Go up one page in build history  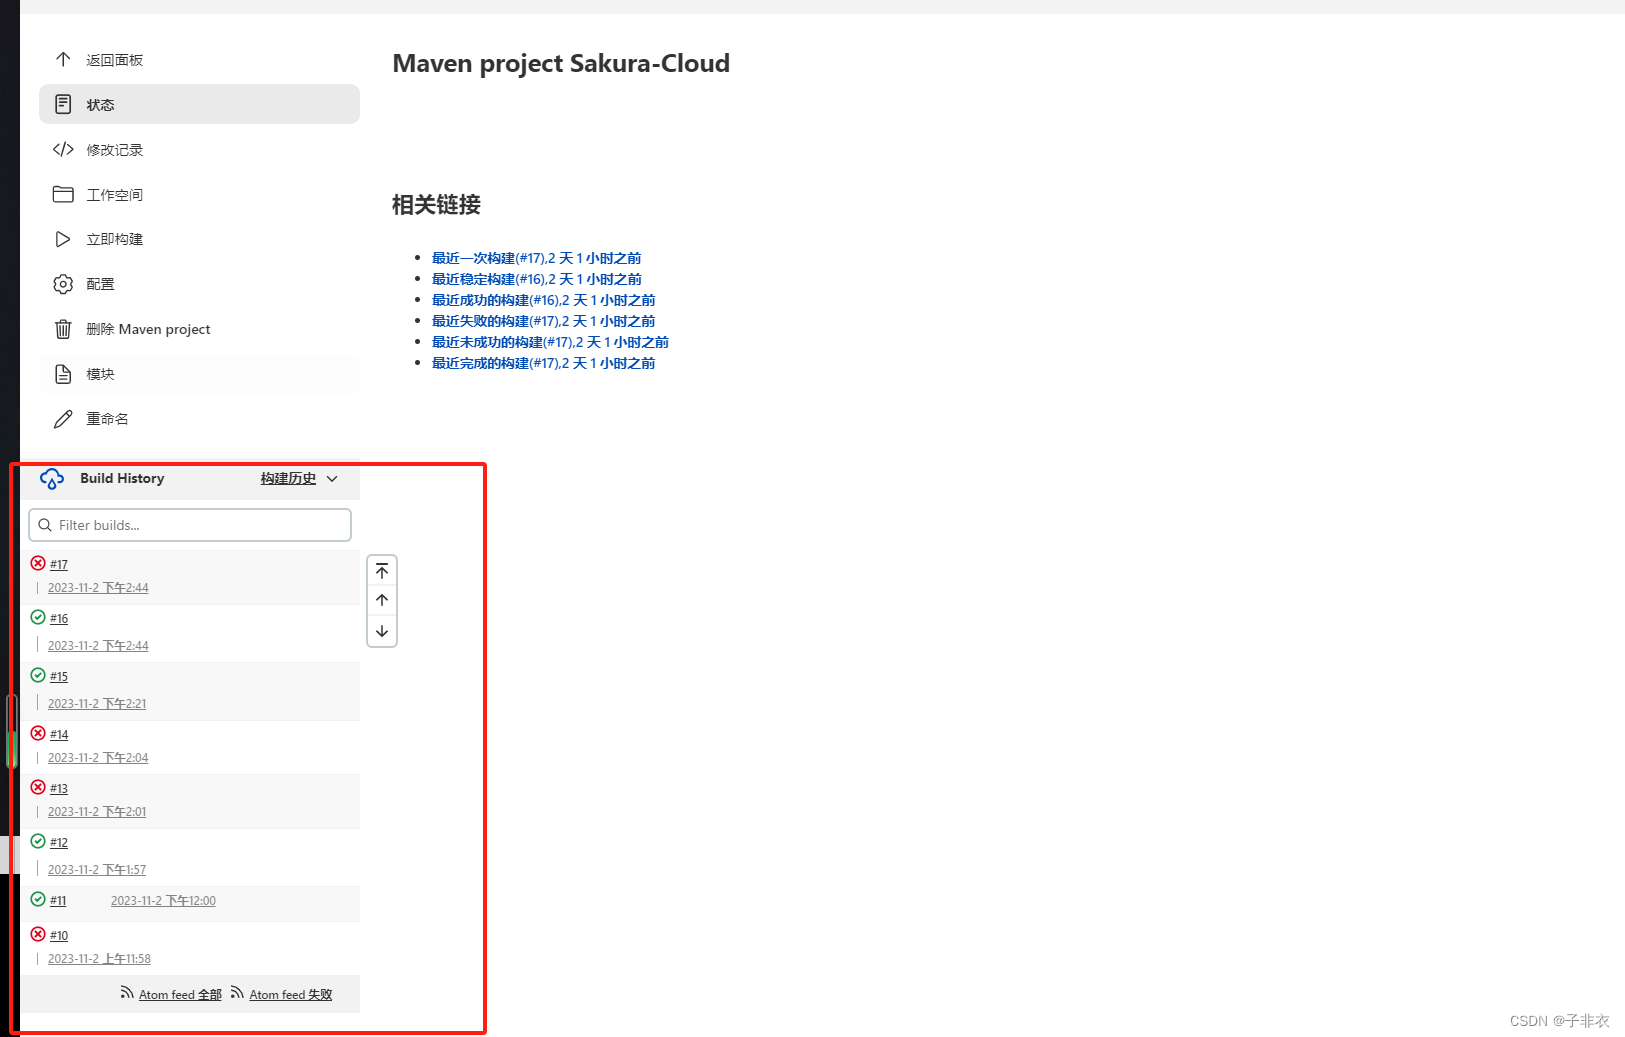pyautogui.click(x=382, y=600)
